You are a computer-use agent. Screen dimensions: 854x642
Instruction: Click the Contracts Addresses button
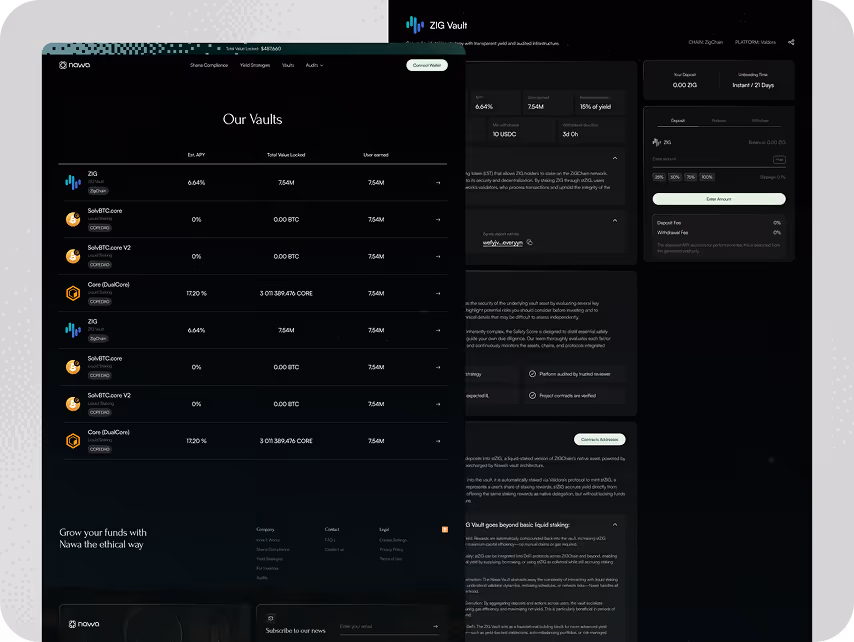tap(600, 439)
